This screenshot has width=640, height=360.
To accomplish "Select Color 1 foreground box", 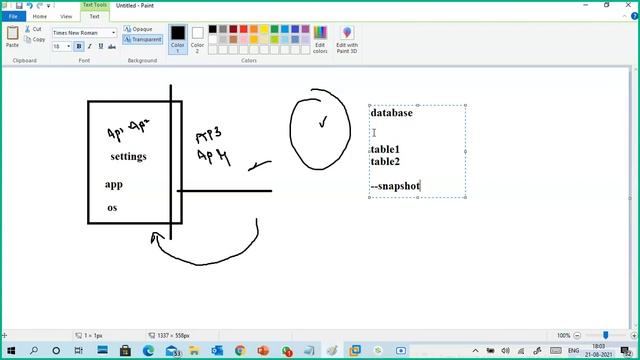I will click(178, 39).
